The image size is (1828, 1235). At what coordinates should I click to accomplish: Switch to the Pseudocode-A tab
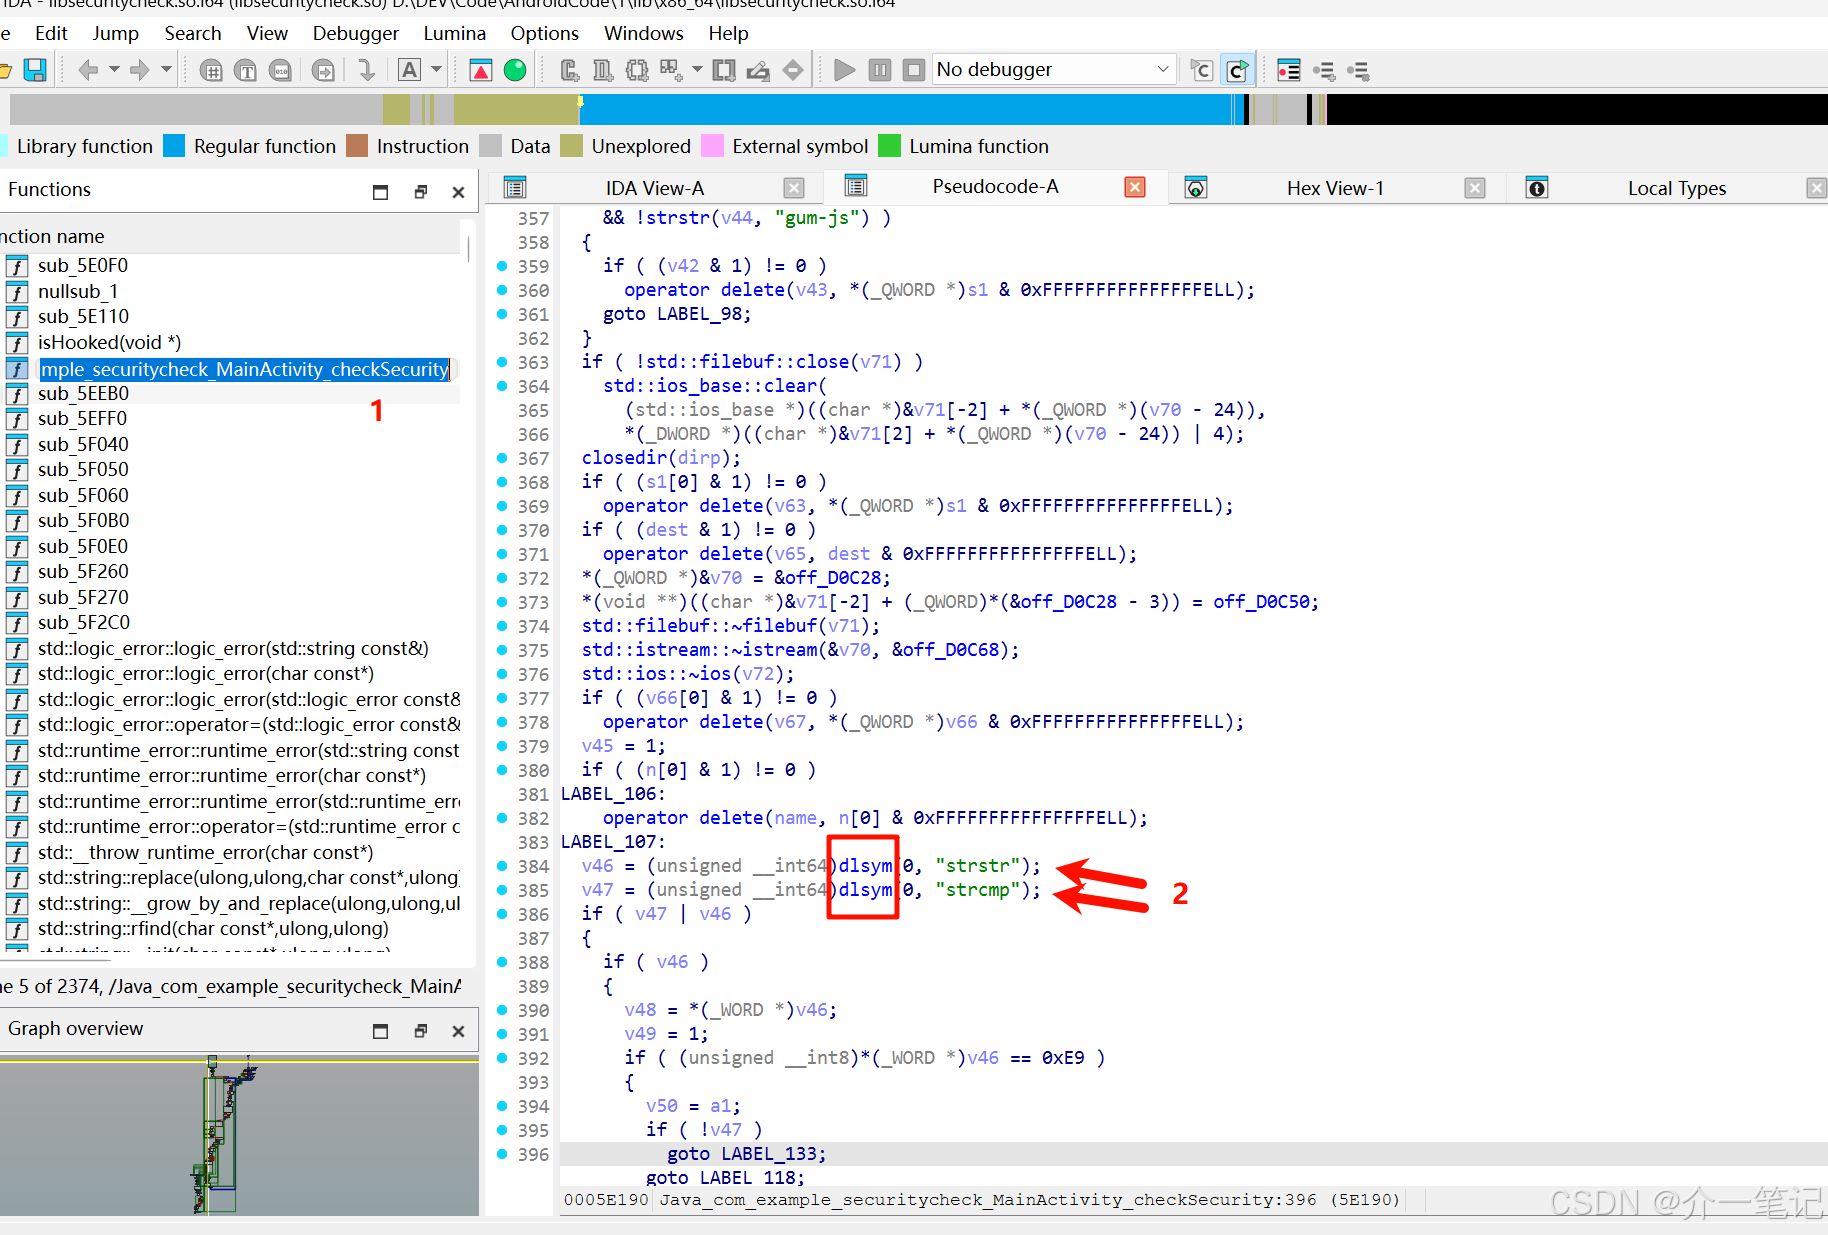pyautogui.click(x=995, y=186)
